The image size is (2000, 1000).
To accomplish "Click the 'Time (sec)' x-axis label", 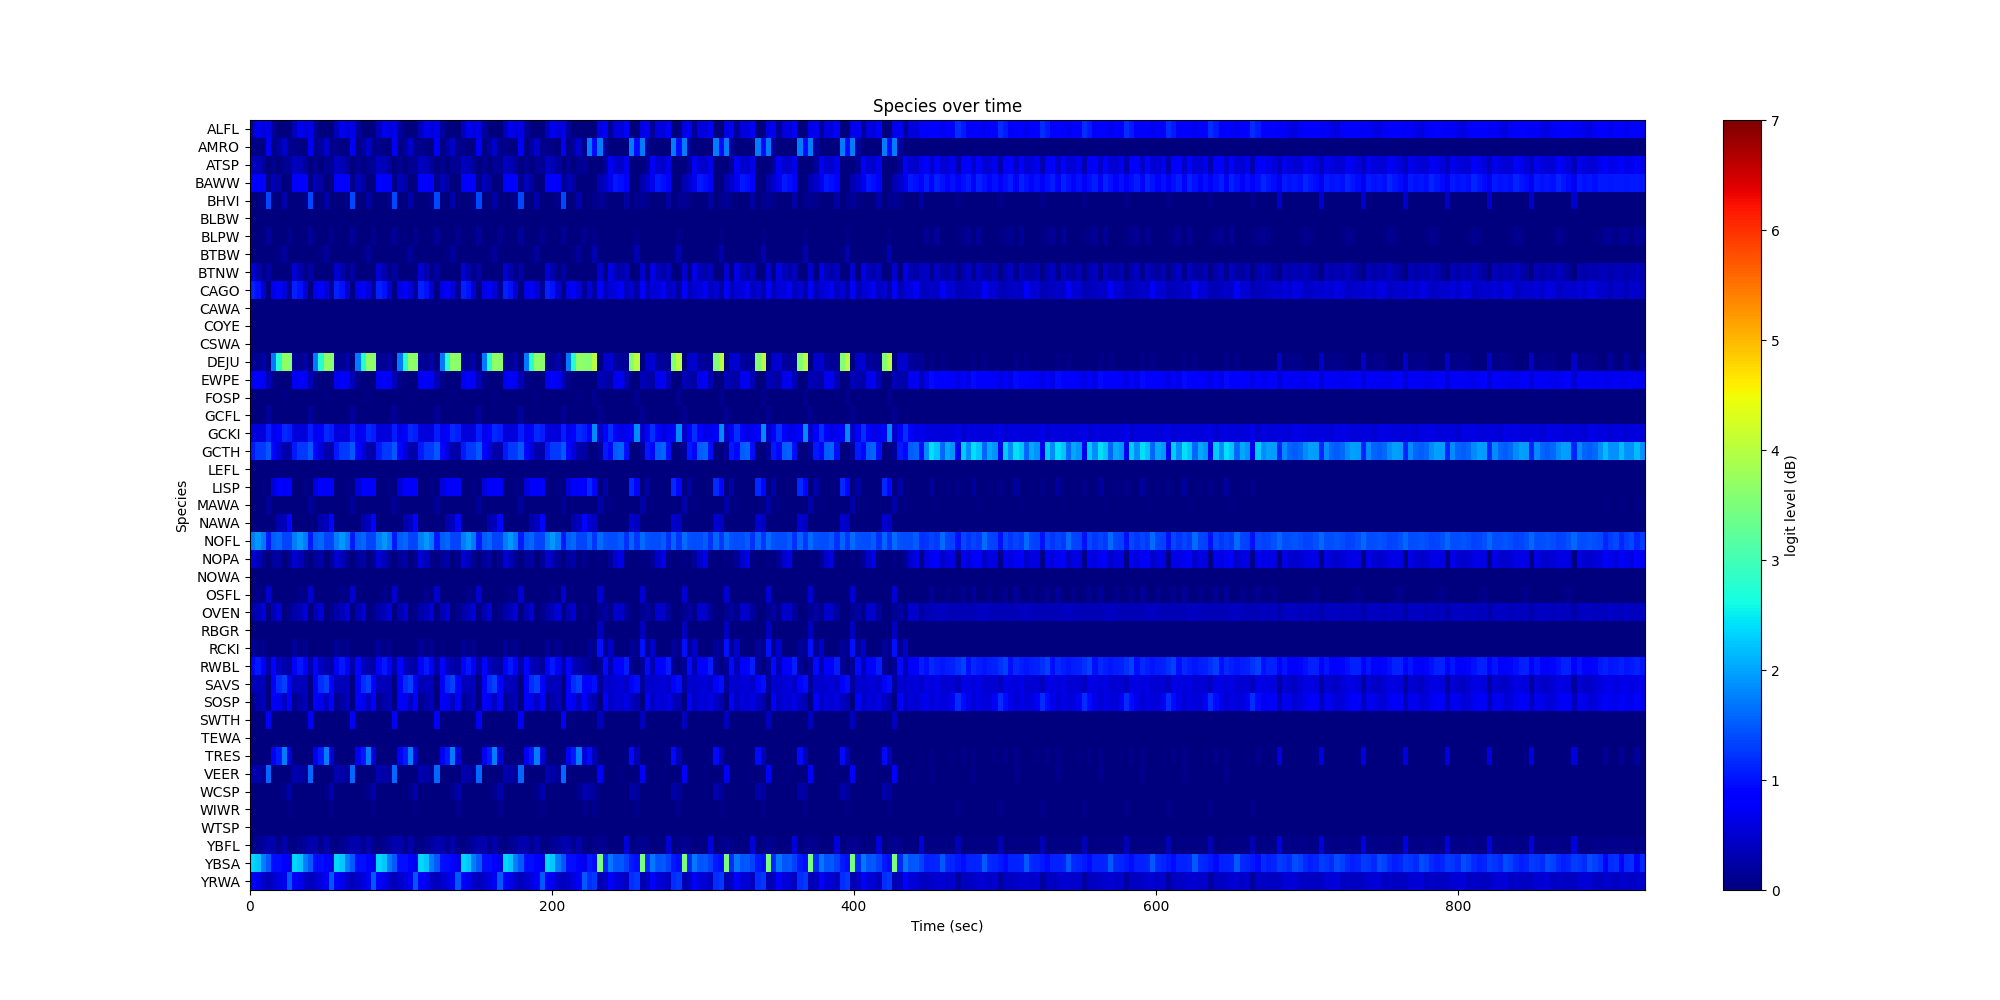I will click(x=946, y=926).
